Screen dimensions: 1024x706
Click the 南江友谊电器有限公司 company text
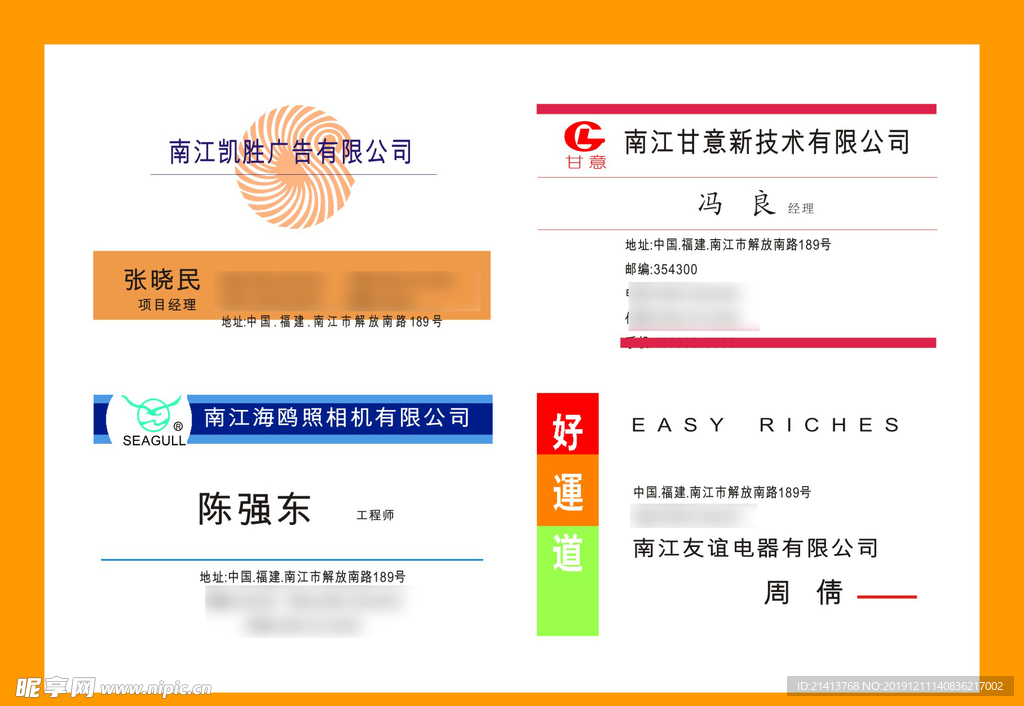755,548
